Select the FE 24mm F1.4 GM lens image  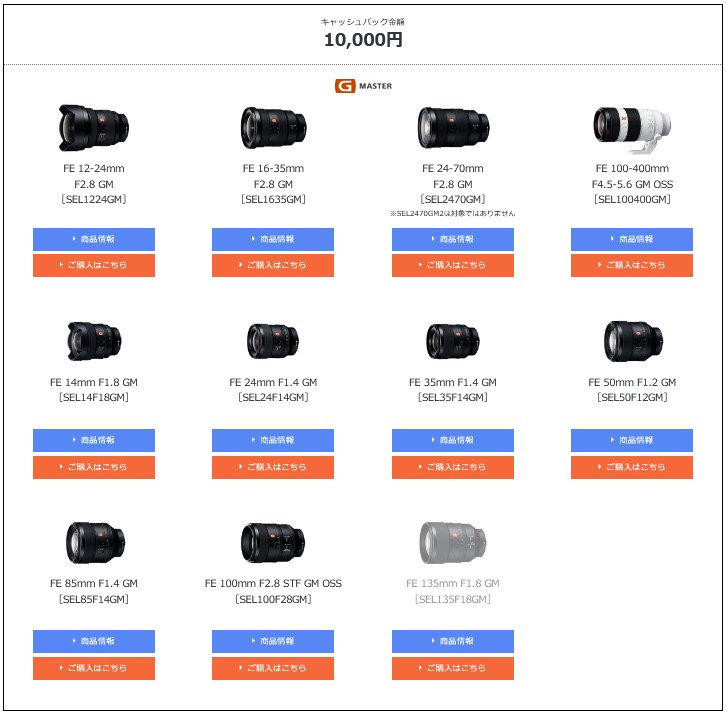click(273, 341)
